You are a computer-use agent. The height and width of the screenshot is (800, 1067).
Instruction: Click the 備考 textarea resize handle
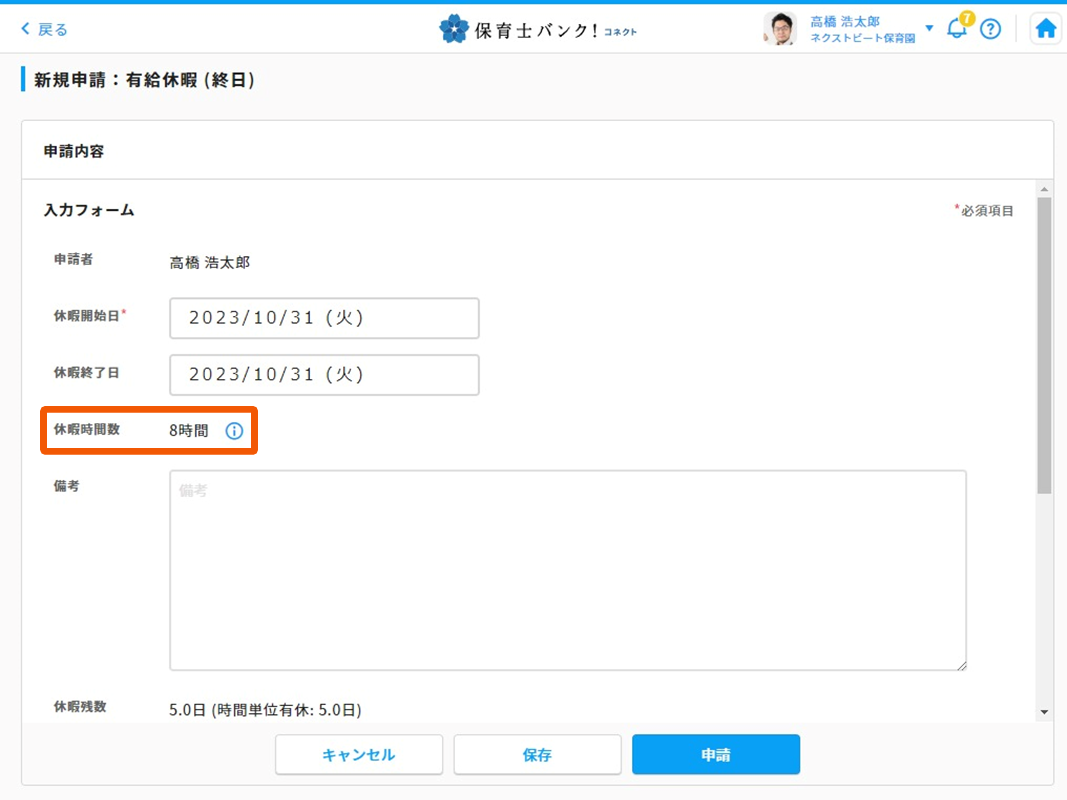point(961,665)
